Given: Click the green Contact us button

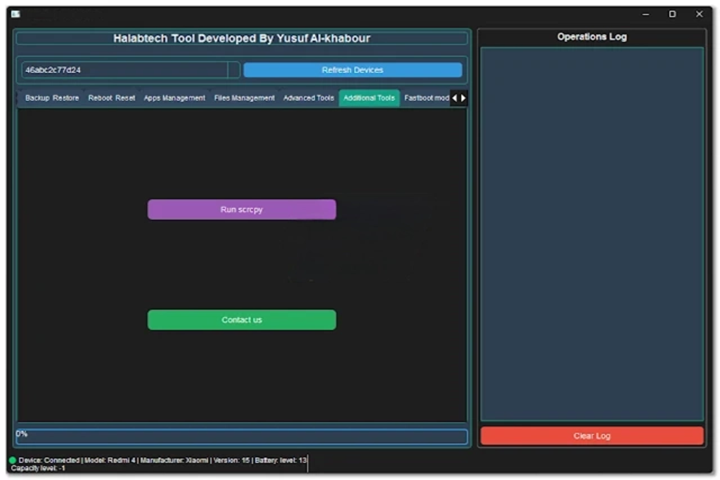Looking at the screenshot, I should [x=241, y=320].
